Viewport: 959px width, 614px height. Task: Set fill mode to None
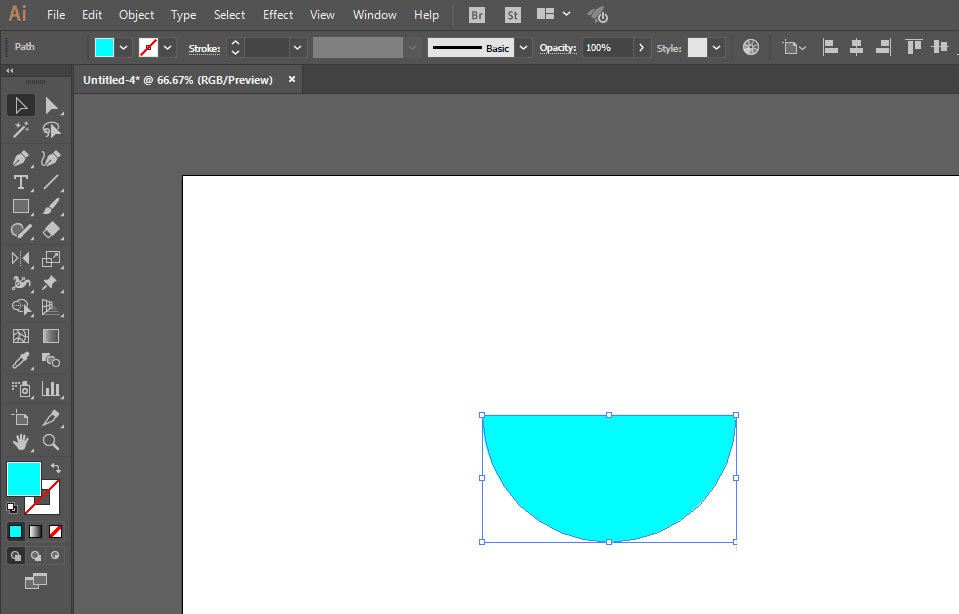click(56, 531)
